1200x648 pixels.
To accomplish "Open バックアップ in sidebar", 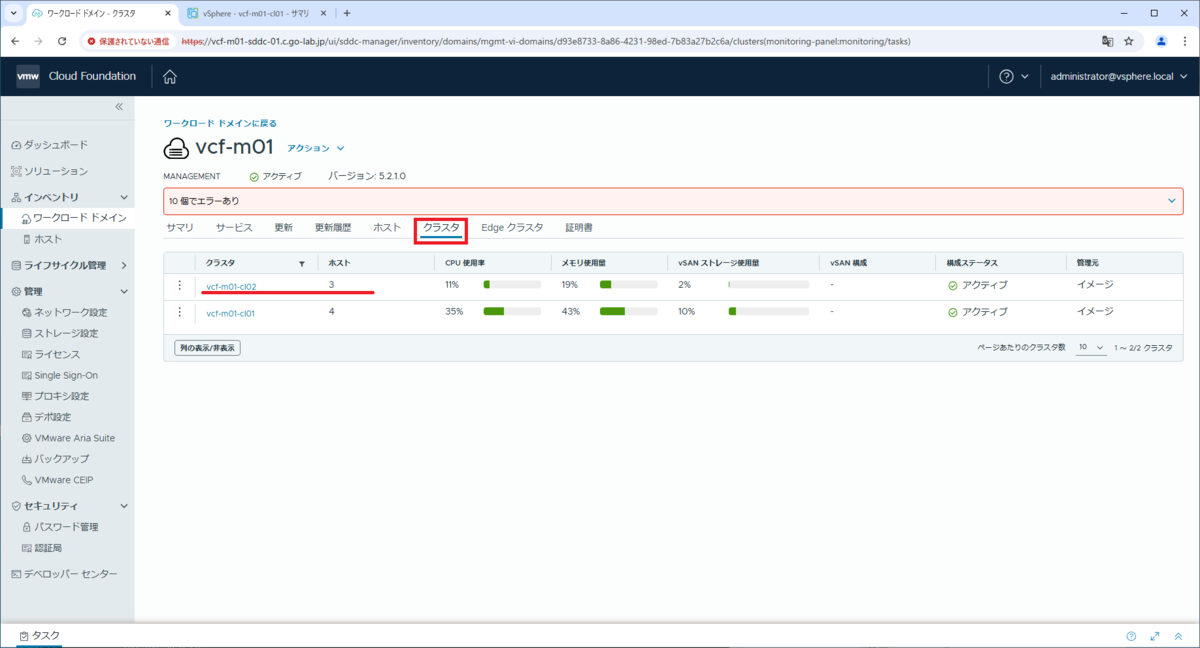I will (55, 458).
